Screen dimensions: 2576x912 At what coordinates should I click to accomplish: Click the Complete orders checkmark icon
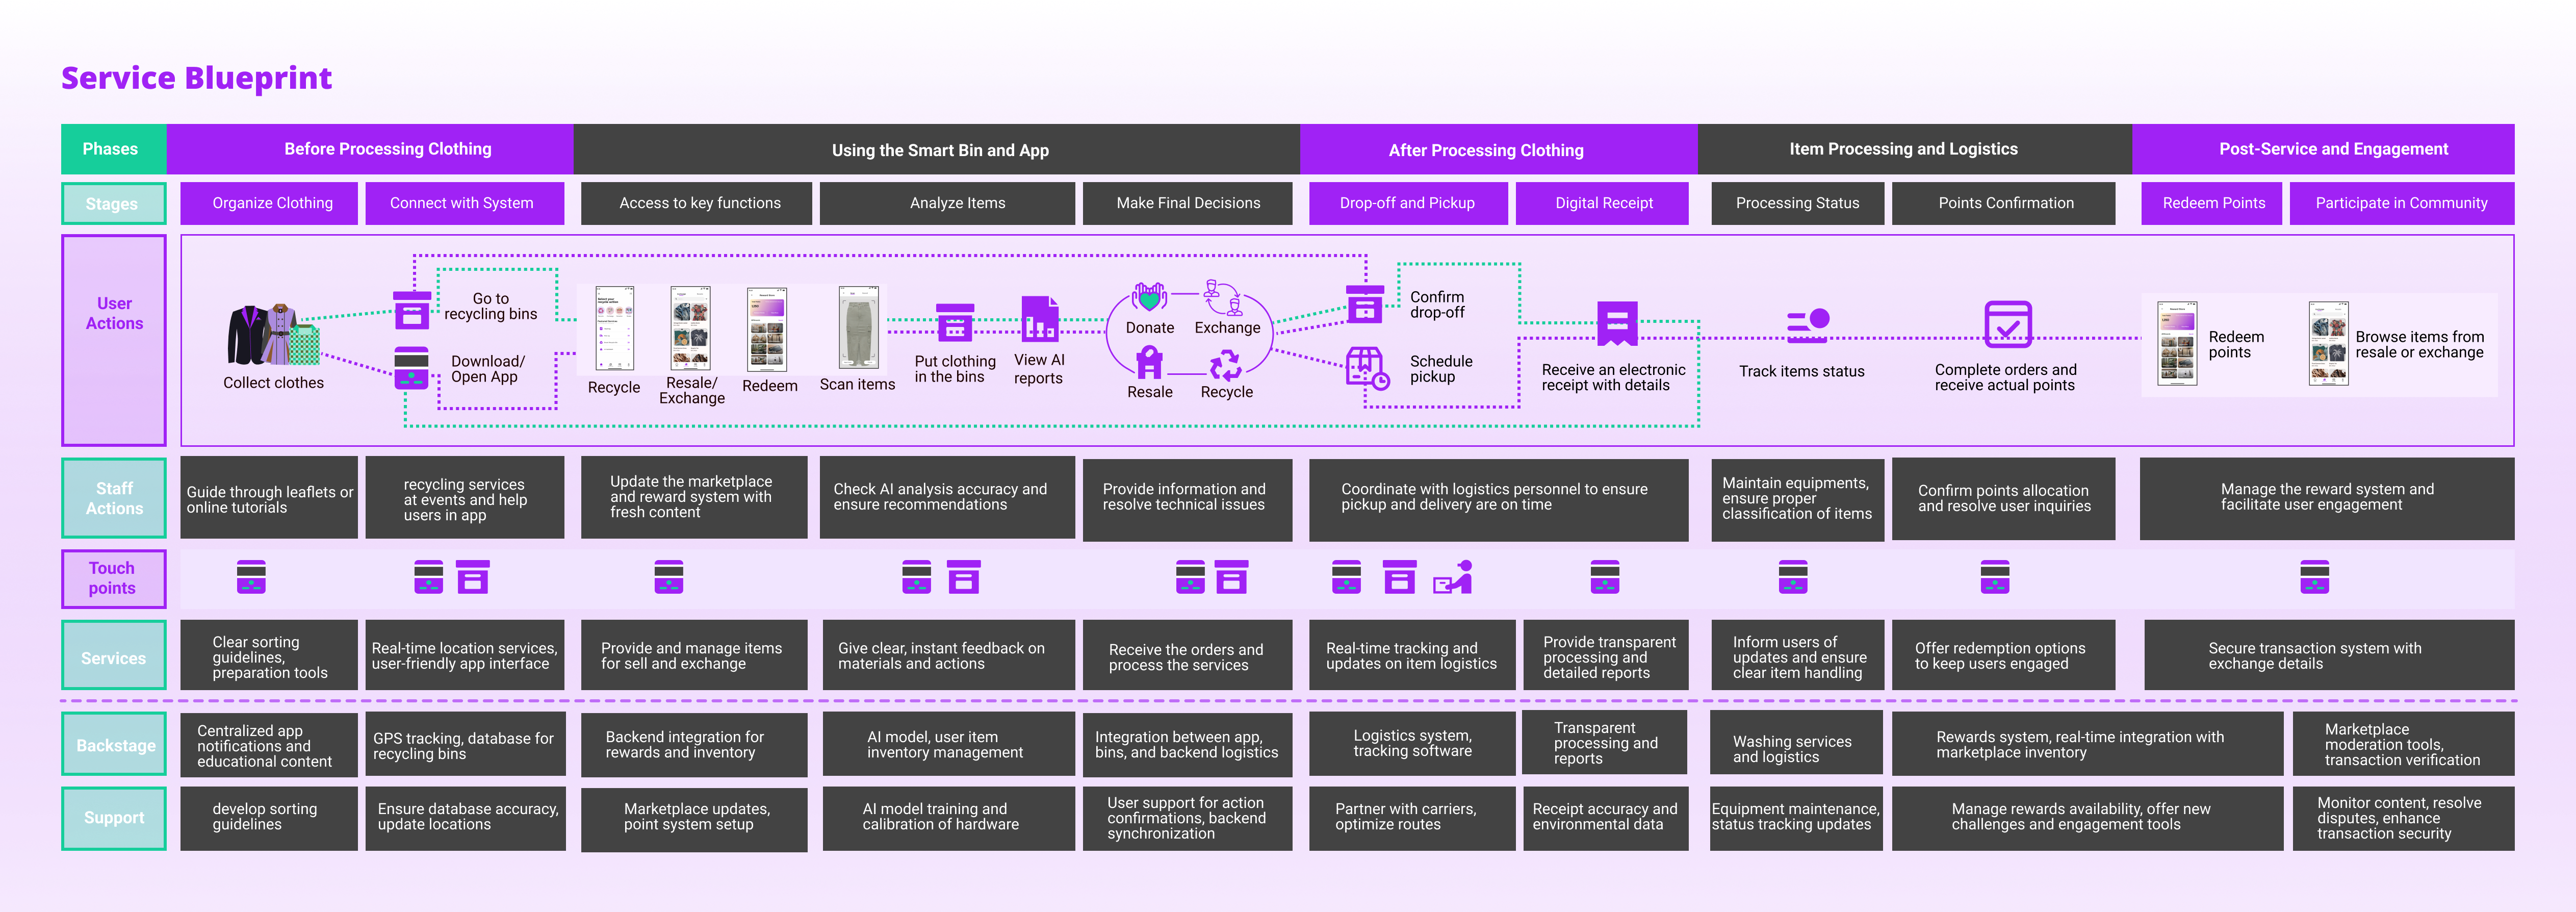tap(2007, 324)
